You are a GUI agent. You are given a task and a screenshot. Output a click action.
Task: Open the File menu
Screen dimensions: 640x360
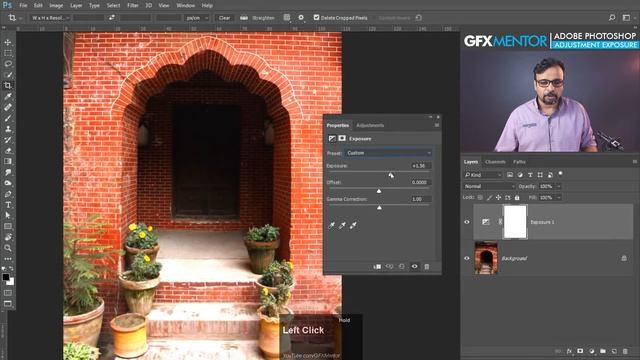click(23, 5)
